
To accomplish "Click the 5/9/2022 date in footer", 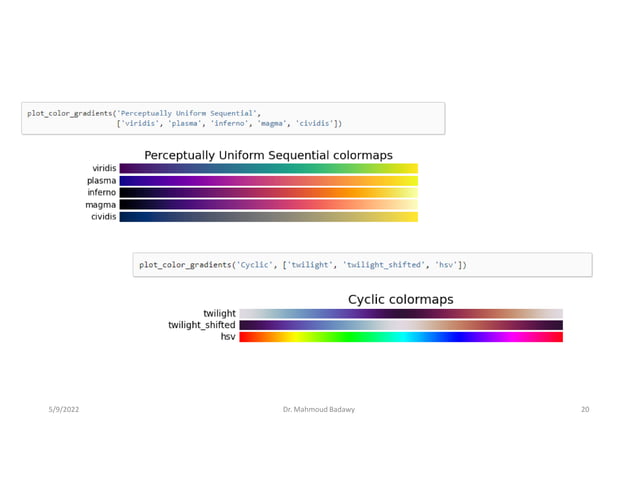I will click(x=62, y=411).
